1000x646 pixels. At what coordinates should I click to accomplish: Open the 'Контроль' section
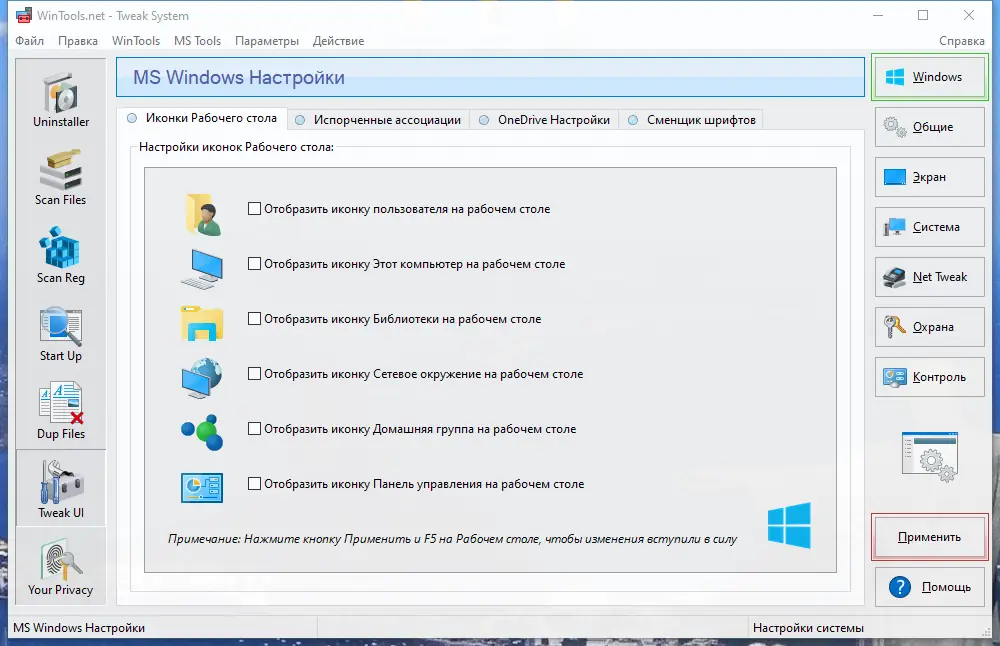930,377
